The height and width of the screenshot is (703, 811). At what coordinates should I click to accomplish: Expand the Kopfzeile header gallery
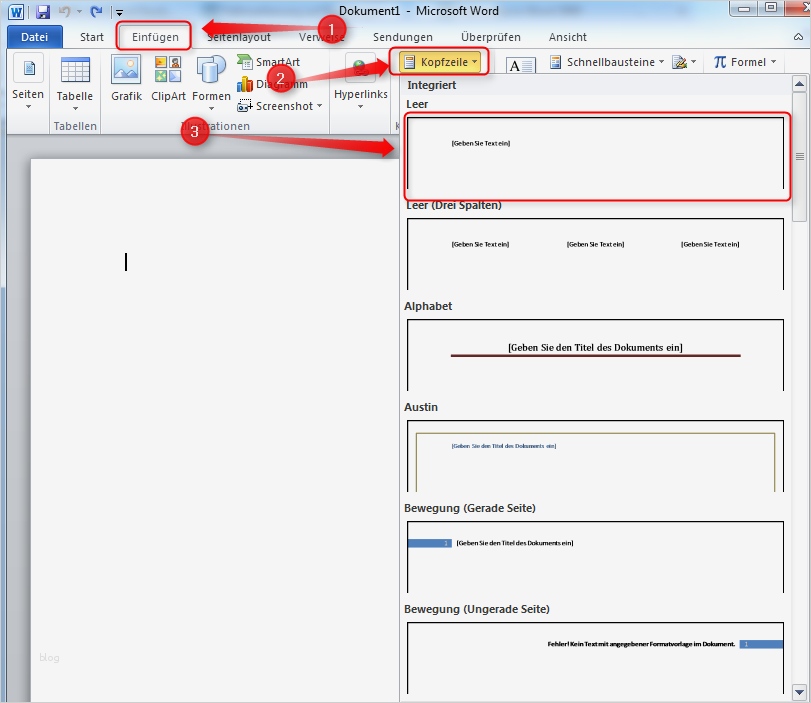pyautogui.click(x=441, y=60)
